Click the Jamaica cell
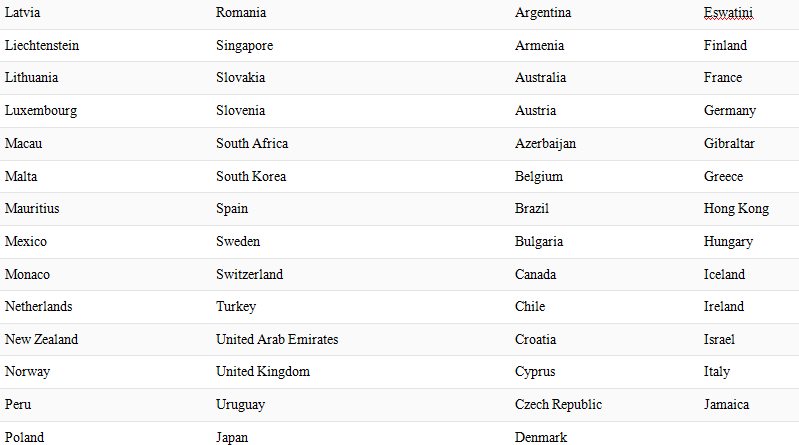The image size is (799, 445). [x=726, y=404]
